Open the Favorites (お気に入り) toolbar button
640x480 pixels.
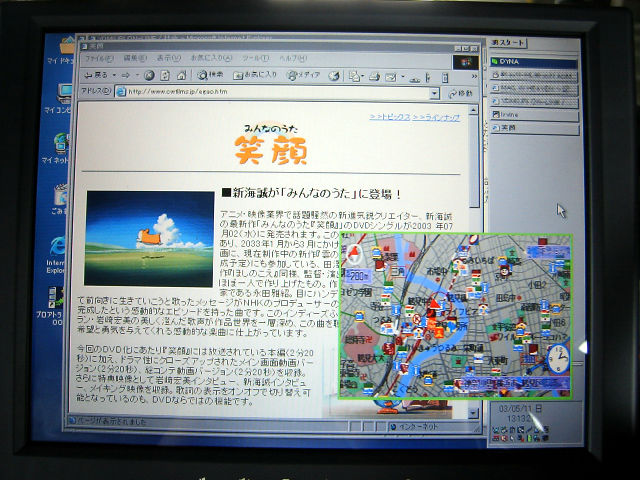coord(255,75)
